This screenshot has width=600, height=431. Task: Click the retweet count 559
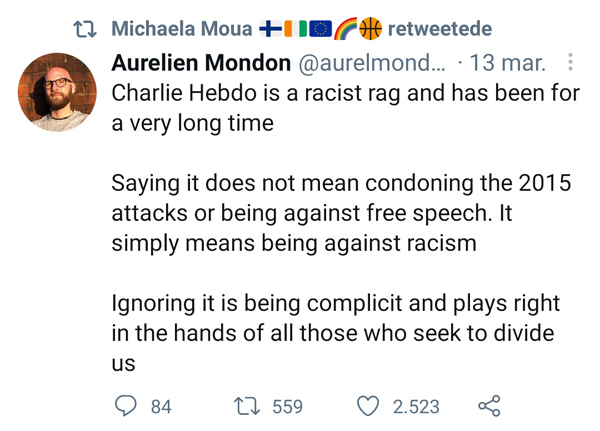point(287,407)
